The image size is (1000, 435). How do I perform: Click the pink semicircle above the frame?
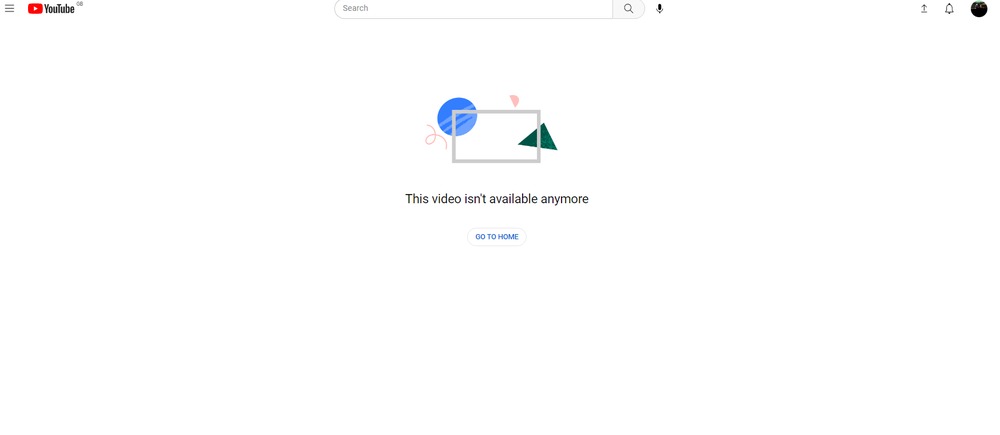pos(514,100)
